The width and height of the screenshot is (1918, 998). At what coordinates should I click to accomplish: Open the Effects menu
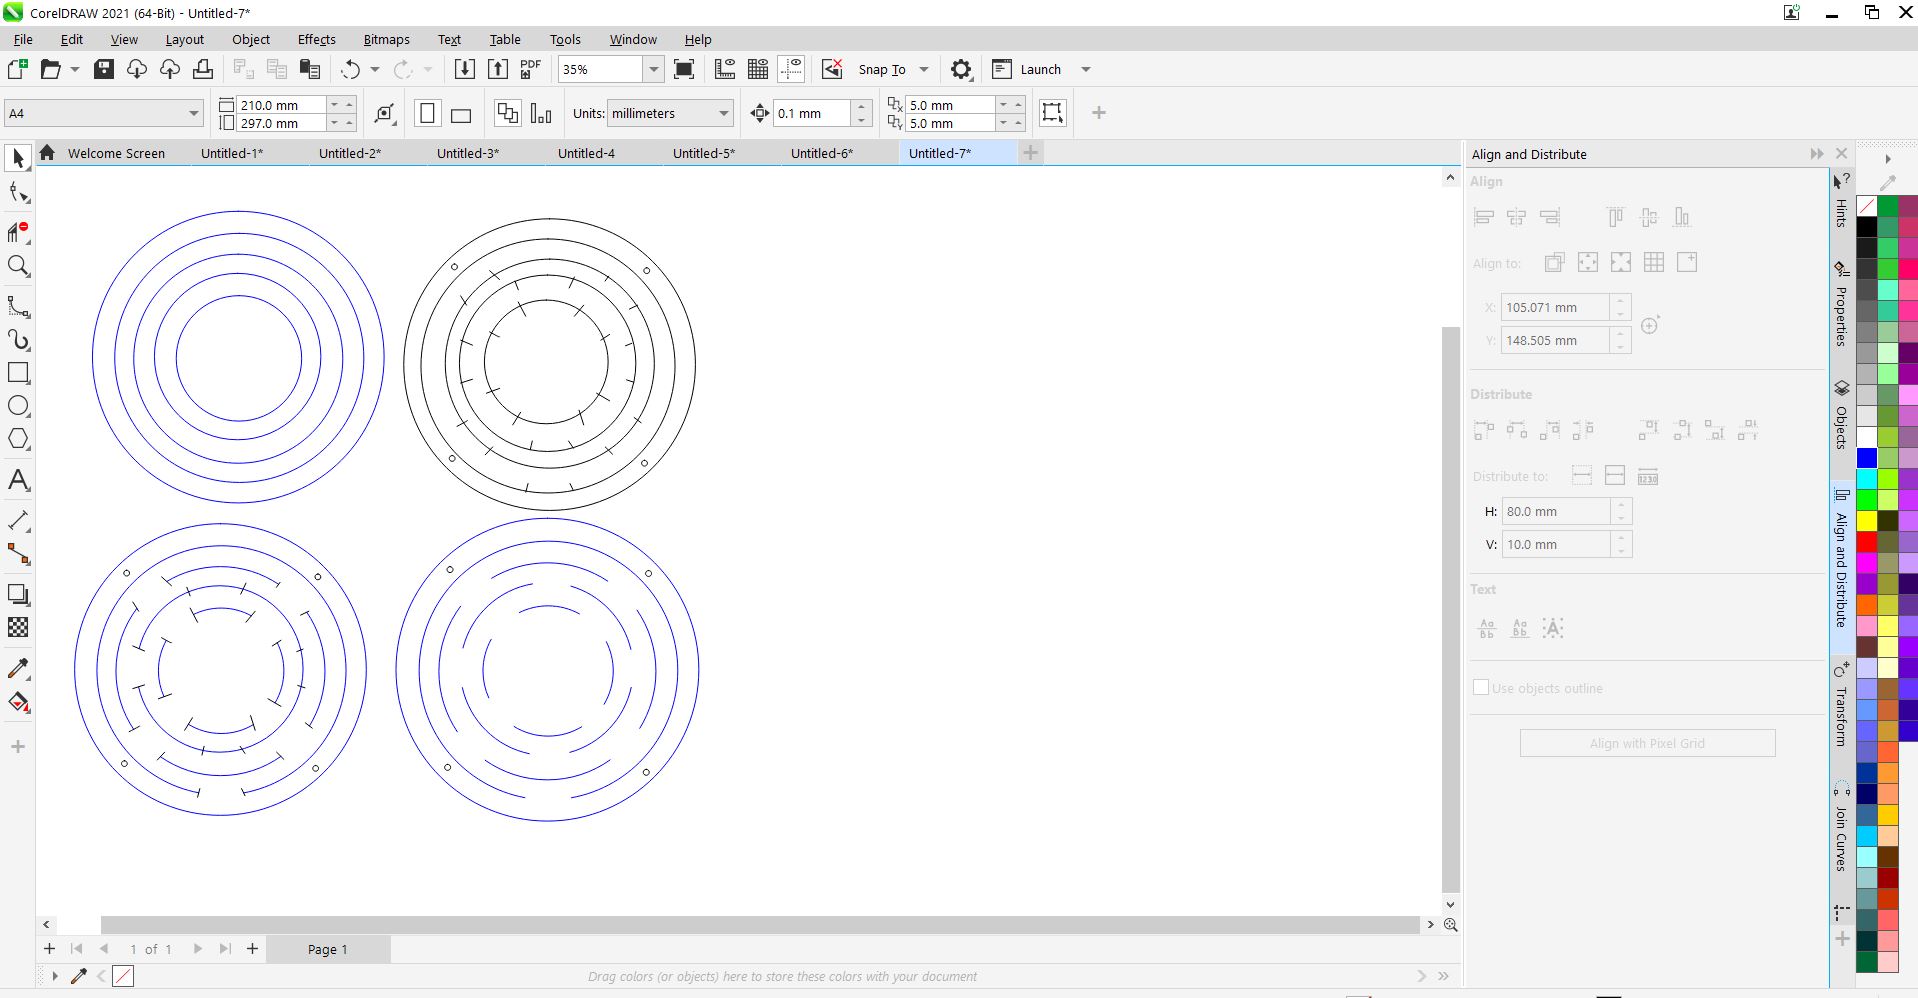(x=316, y=39)
